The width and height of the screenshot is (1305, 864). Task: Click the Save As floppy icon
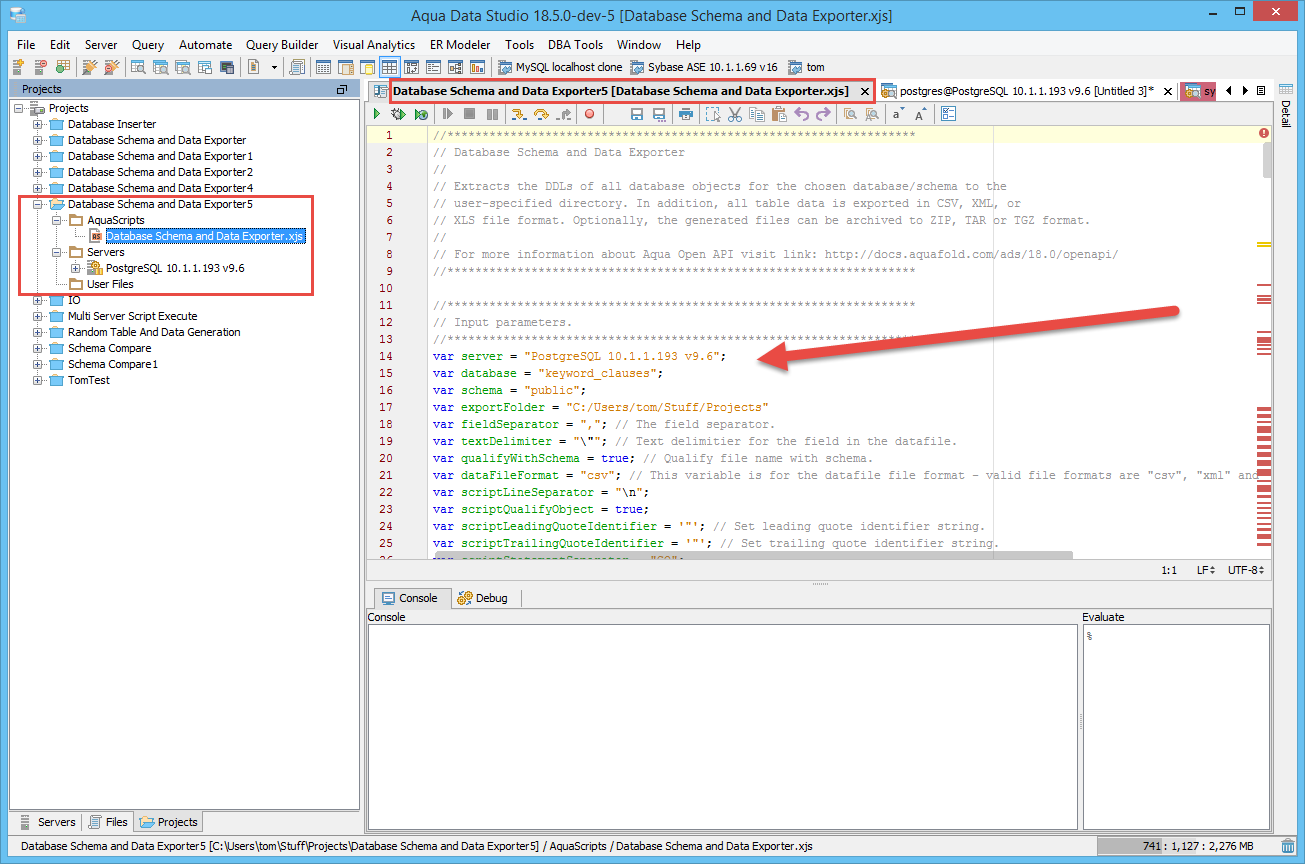coord(659,114)
